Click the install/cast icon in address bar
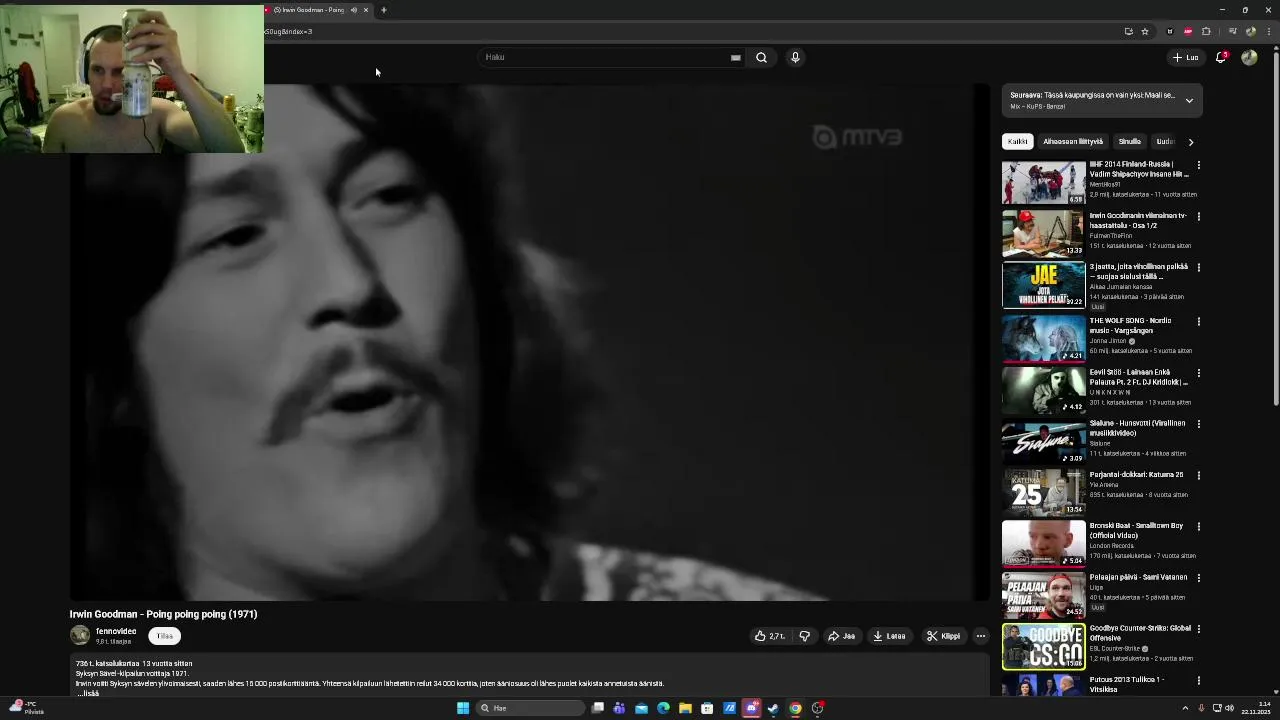Image resolution: width=1280 pixels, height=720 pixels. [1129, 31]
